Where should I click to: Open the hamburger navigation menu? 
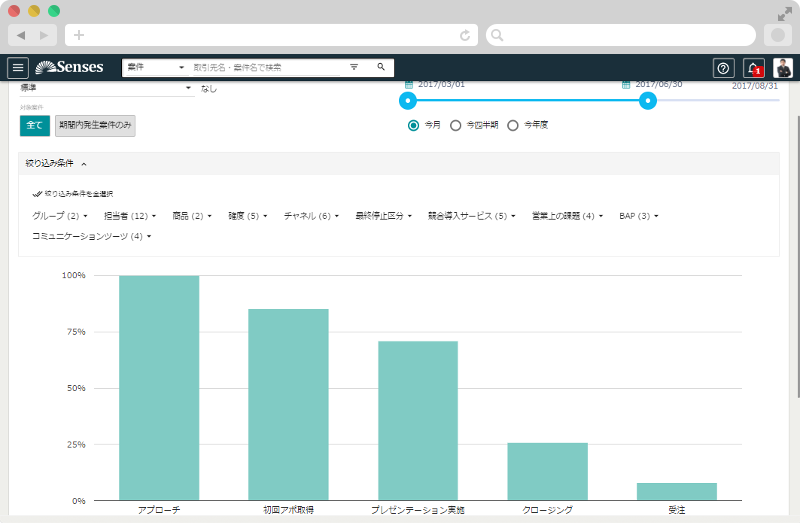click(x=18, y=68)
